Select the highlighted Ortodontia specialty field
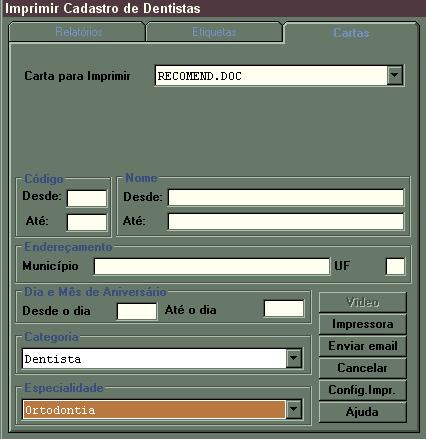Image resolution: width=426 pixels, height=439 pixels. [x=154, y=409]
